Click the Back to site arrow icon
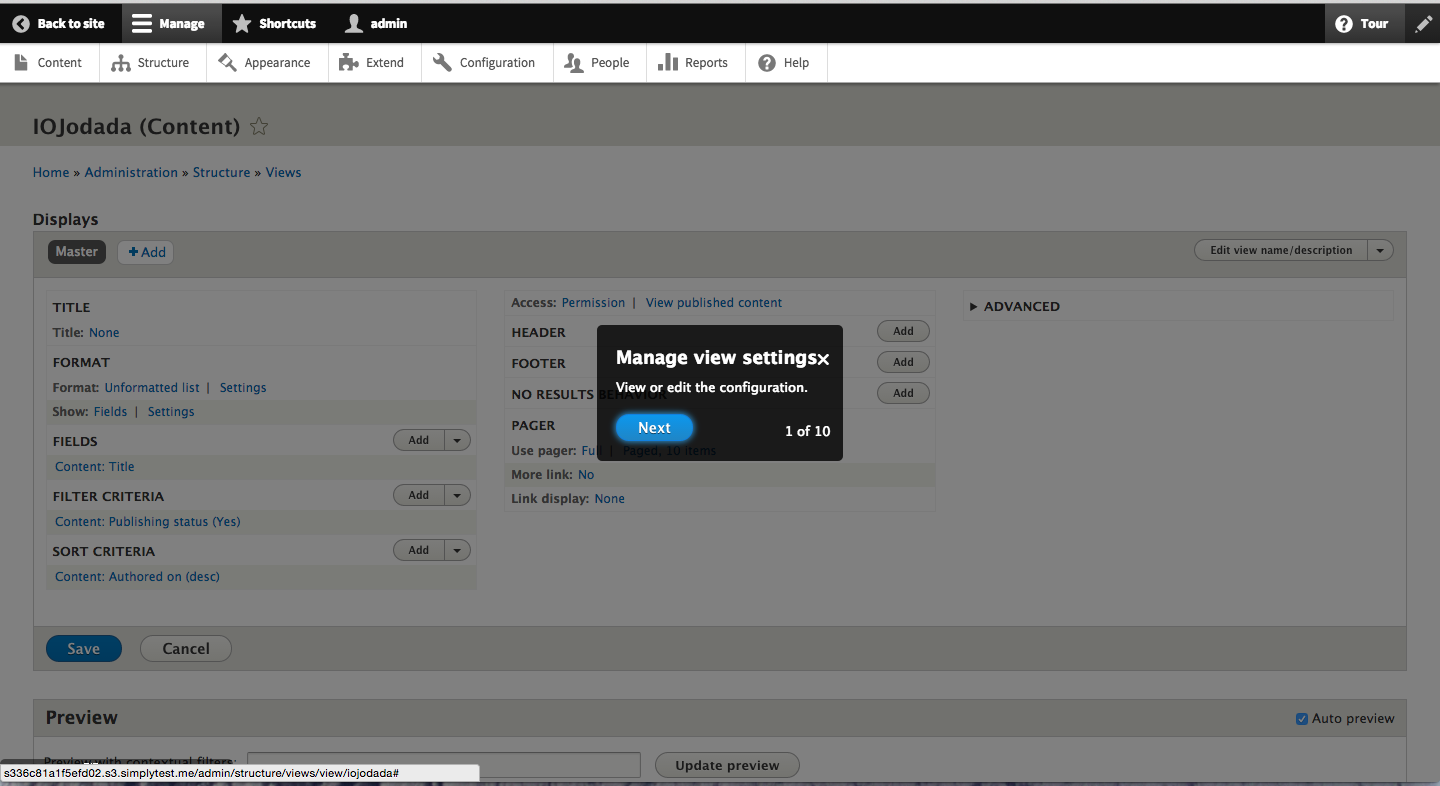1440x786 pixels. click(x=21, y=23)
